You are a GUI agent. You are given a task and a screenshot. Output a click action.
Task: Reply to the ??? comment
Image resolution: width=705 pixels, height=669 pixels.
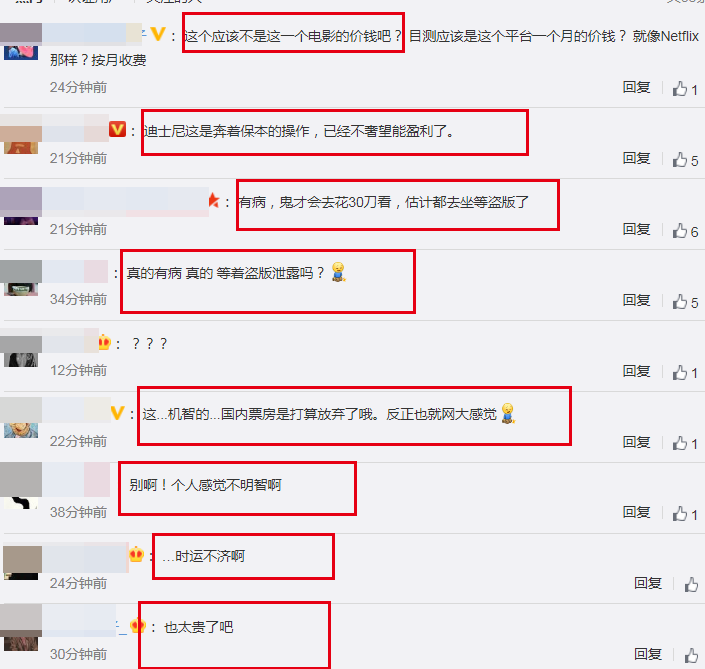636,371
